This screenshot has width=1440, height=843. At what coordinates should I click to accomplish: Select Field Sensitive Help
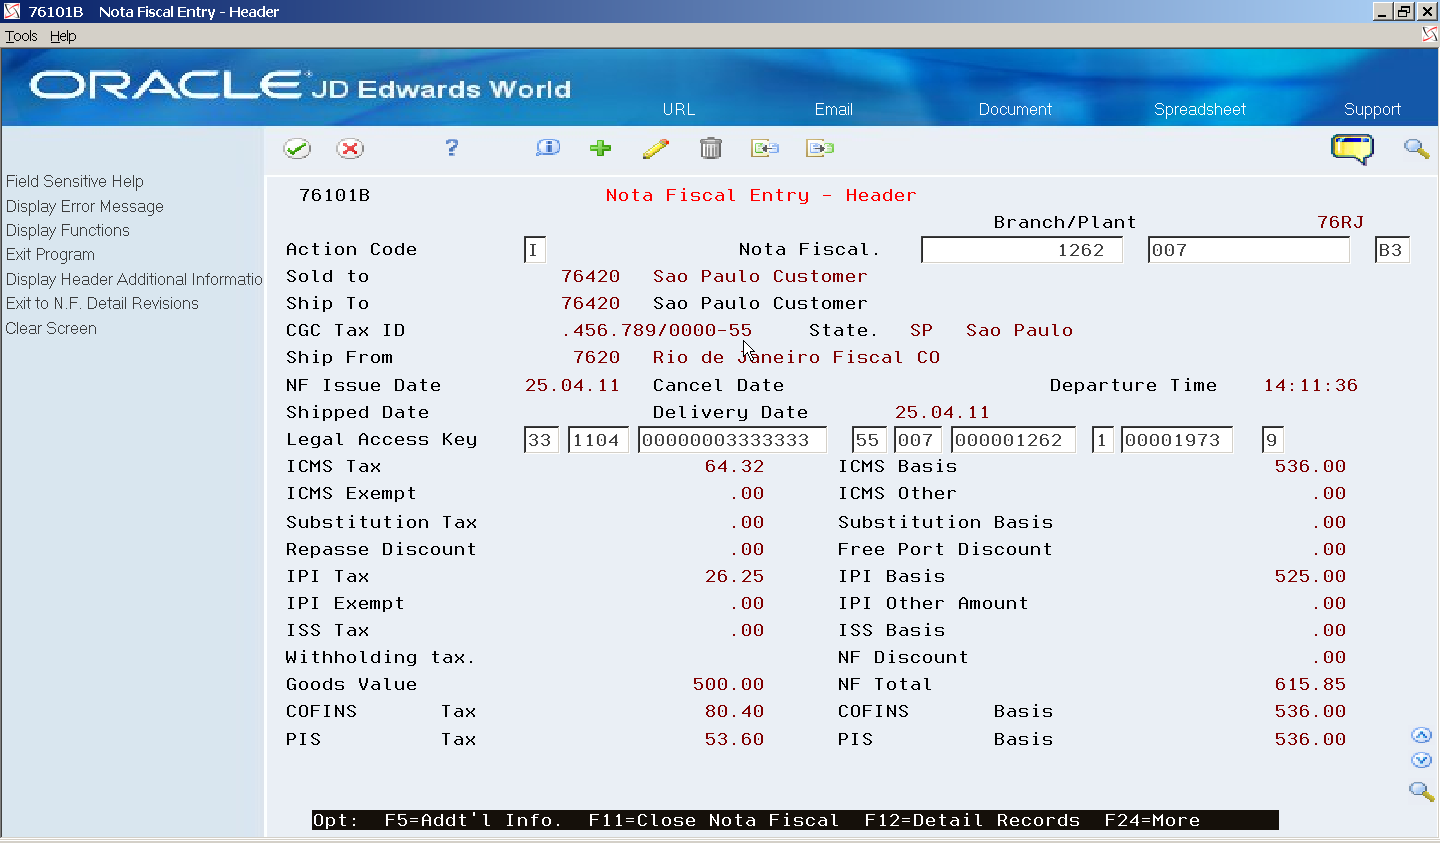[x=75, y=181]
